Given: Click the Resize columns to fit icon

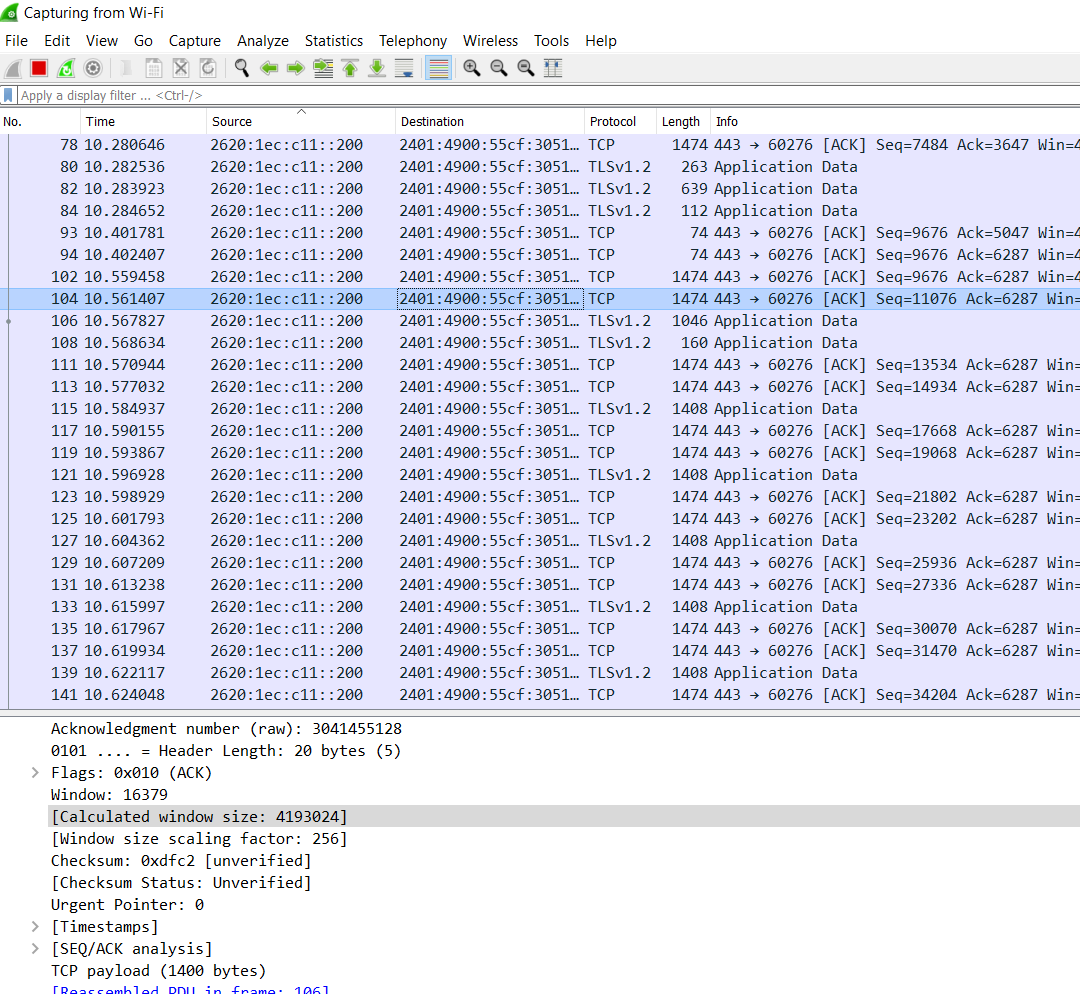Looking at the screenshot, I should (x=553, y=68).
